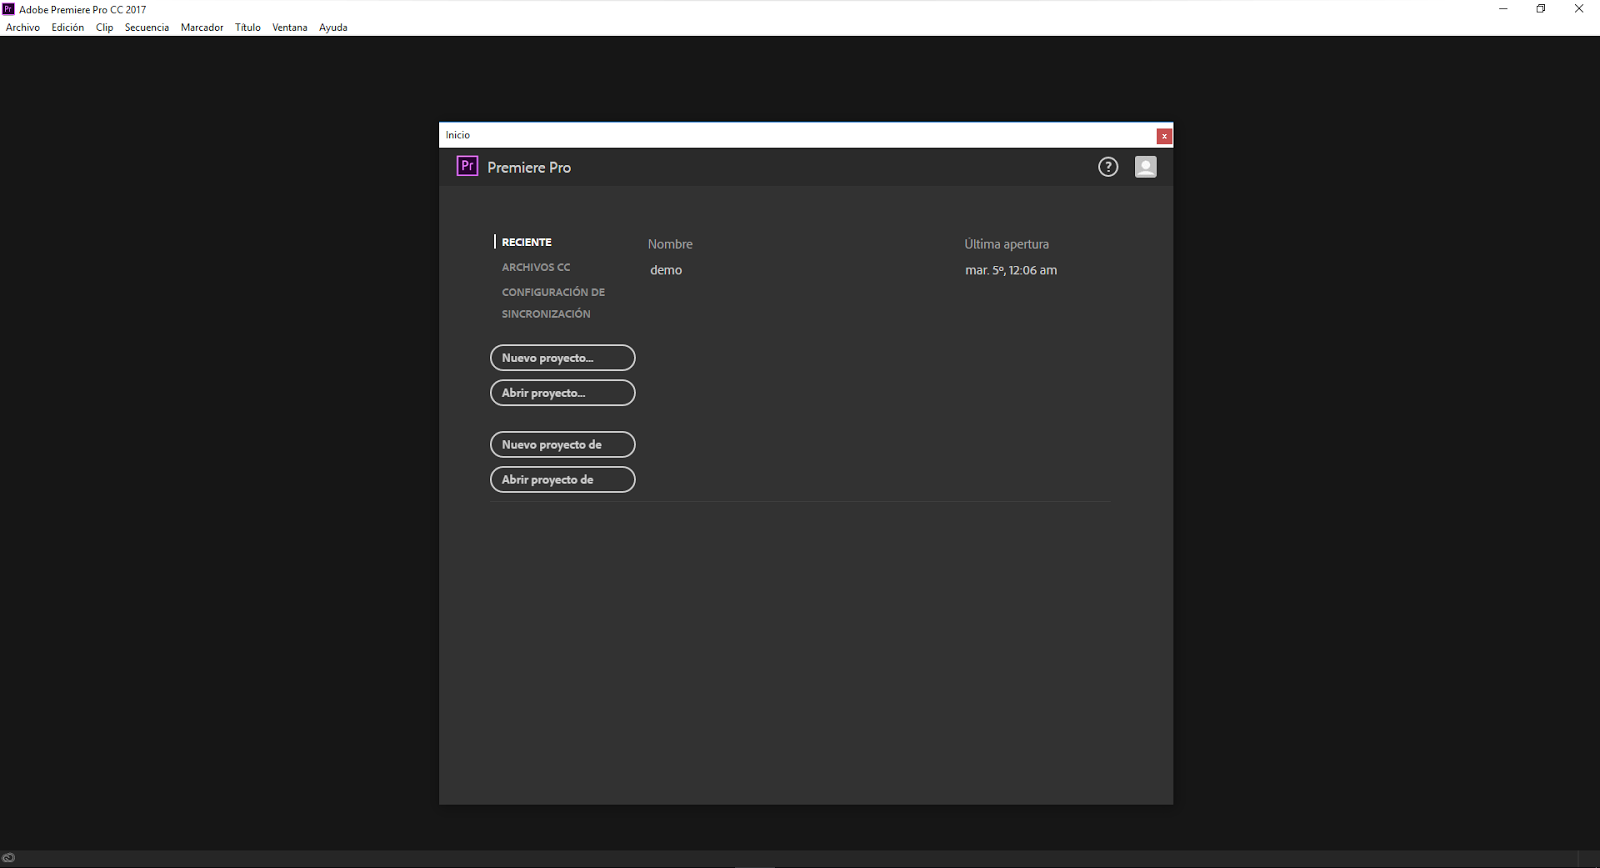Click the date mar. 5º, 12:06 am
This screenshot has width=1600, height=868.
pyautogui.click(x=1011, y=270)
